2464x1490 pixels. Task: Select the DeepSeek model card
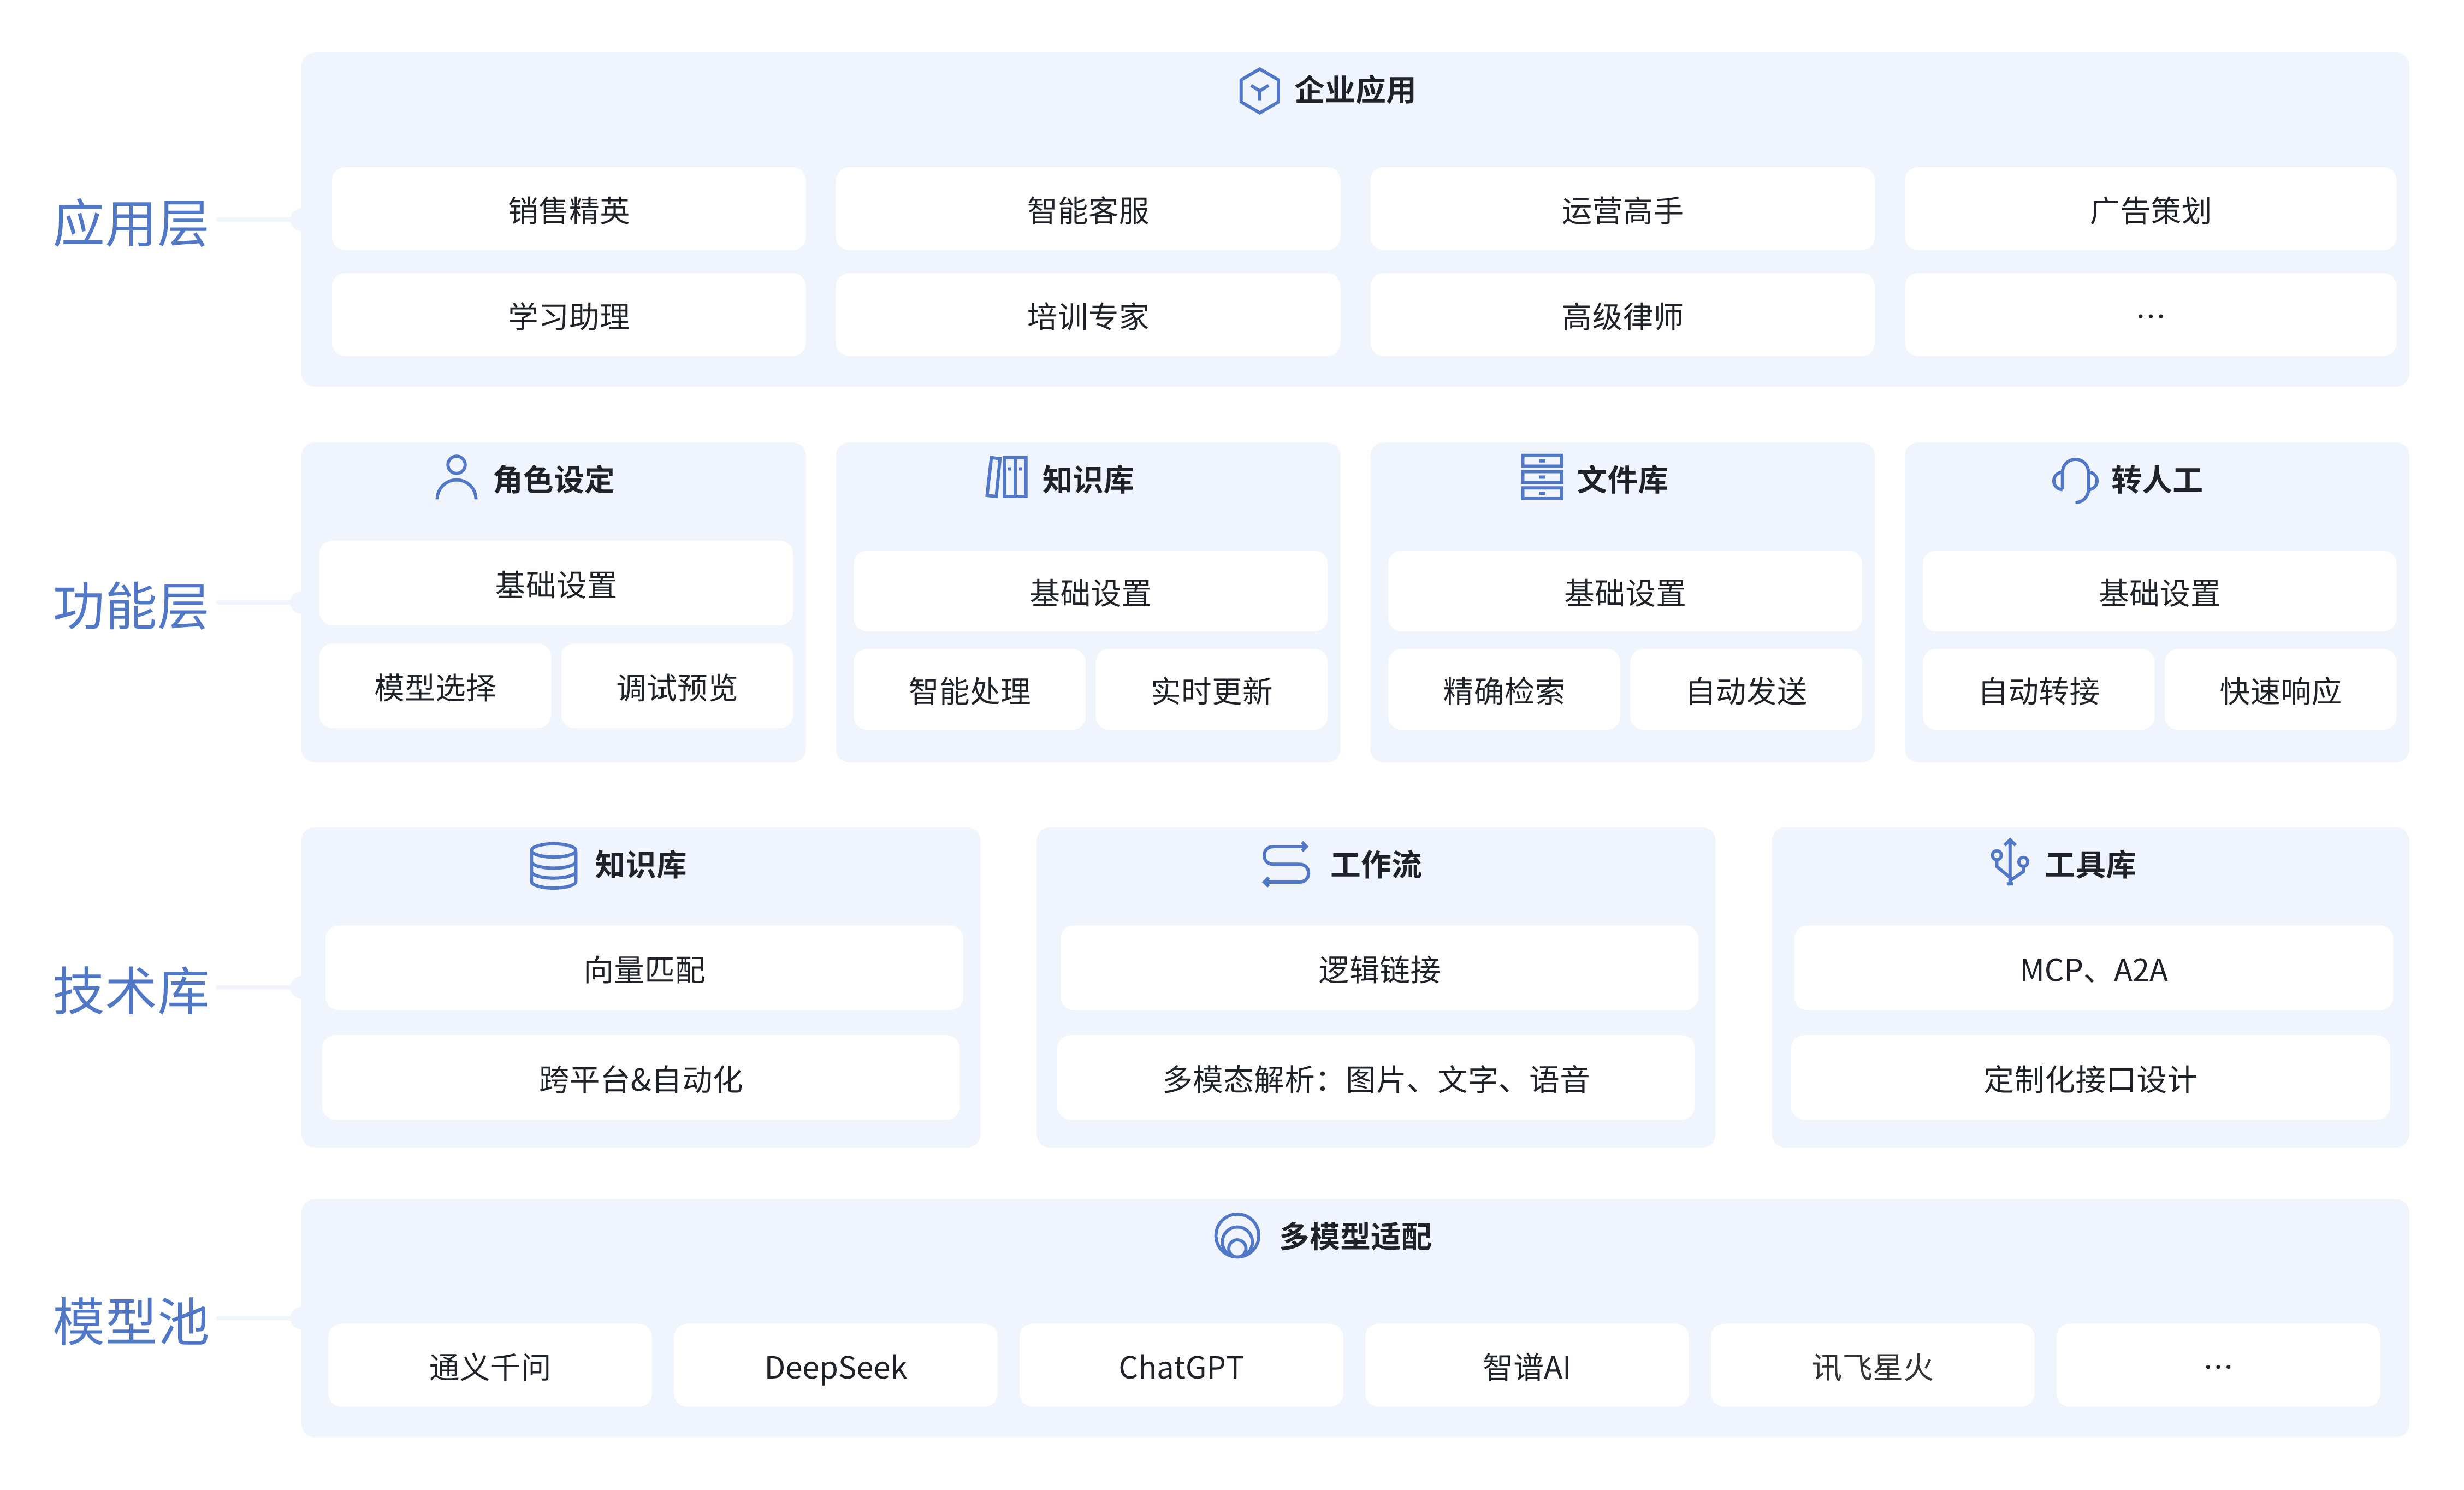(836, 1365)
